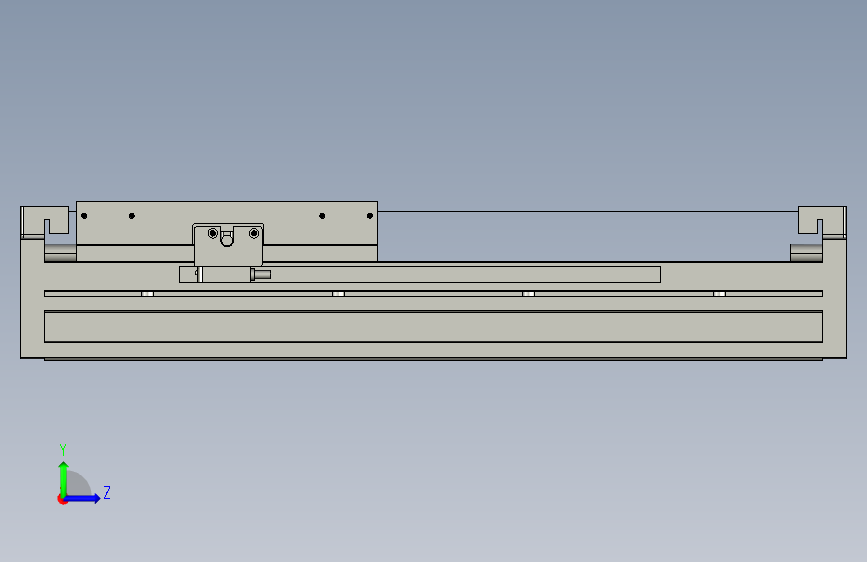Screen dimensions: 867x562
Task: Select the small cylinder pin beside the bracket
Action: [261, 274]
